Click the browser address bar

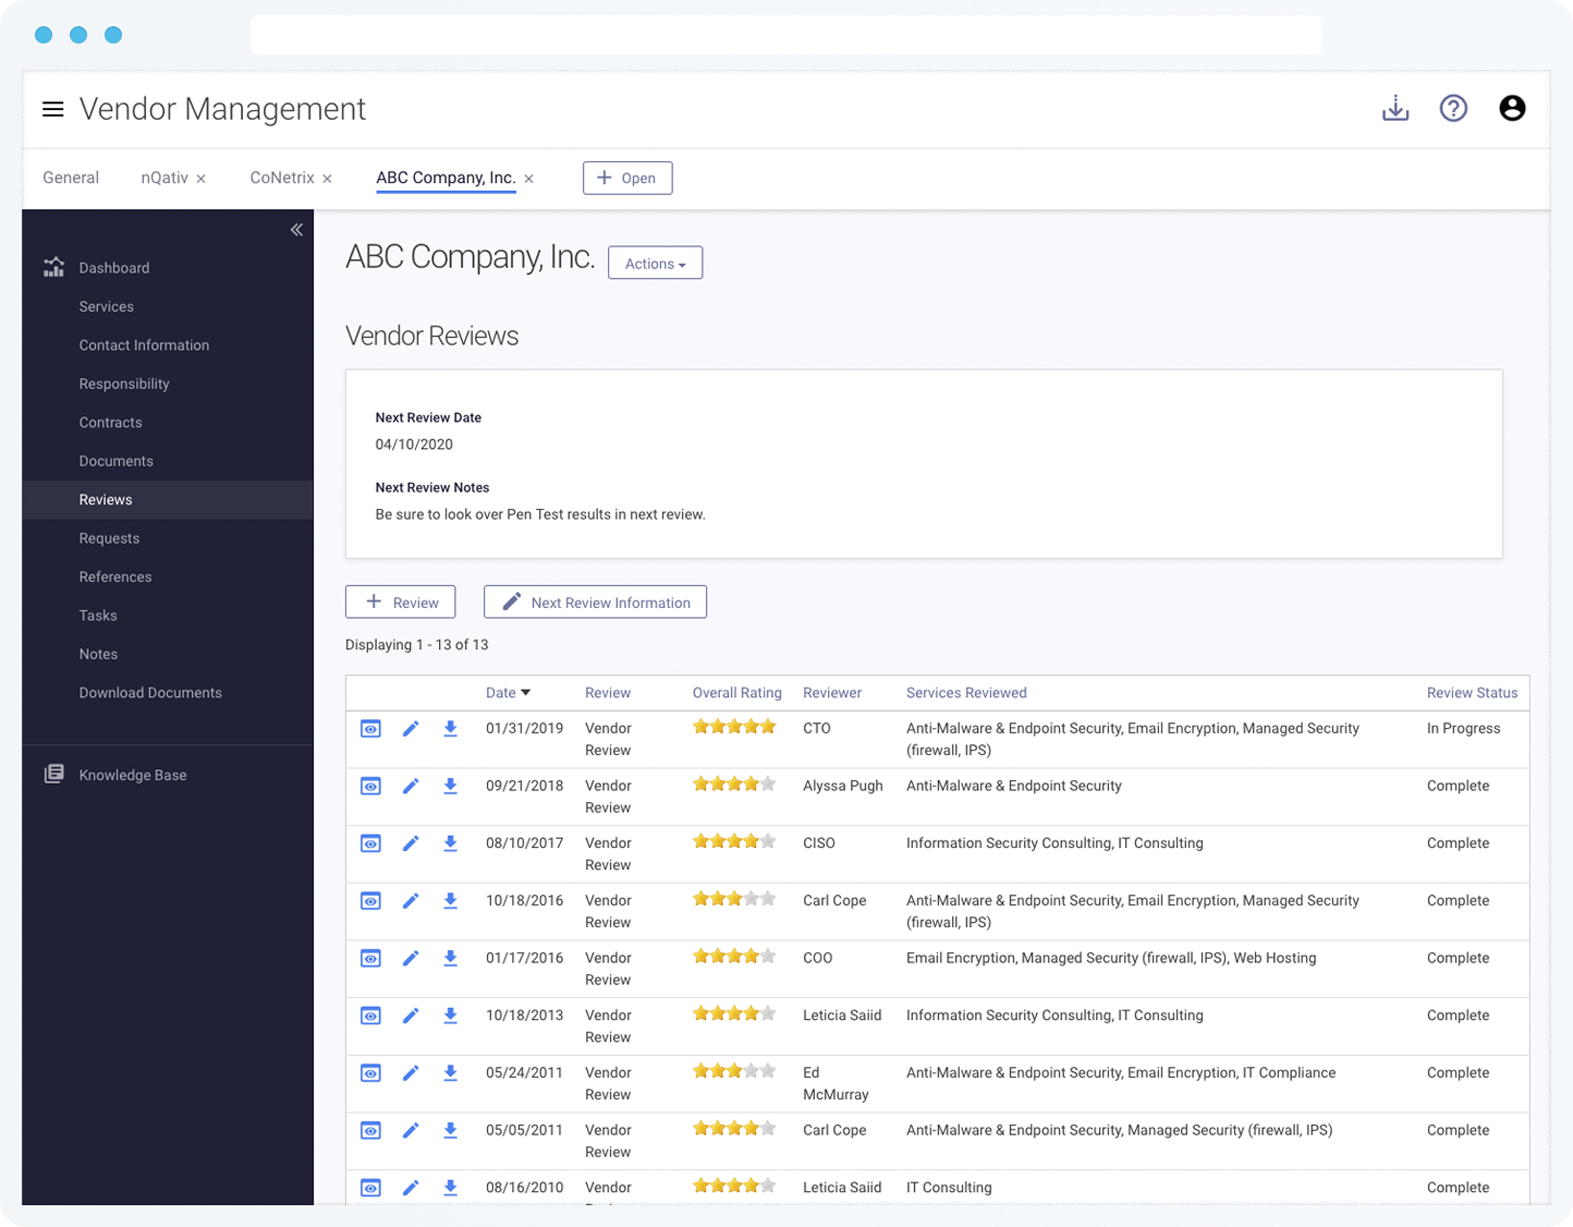786,35
